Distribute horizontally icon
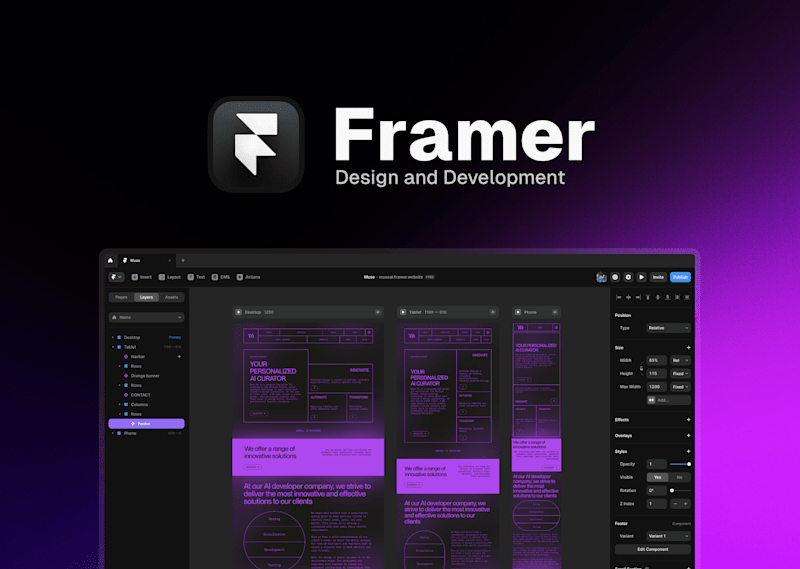This screenshot has height=569, width=800. click(x=678, y=297)
